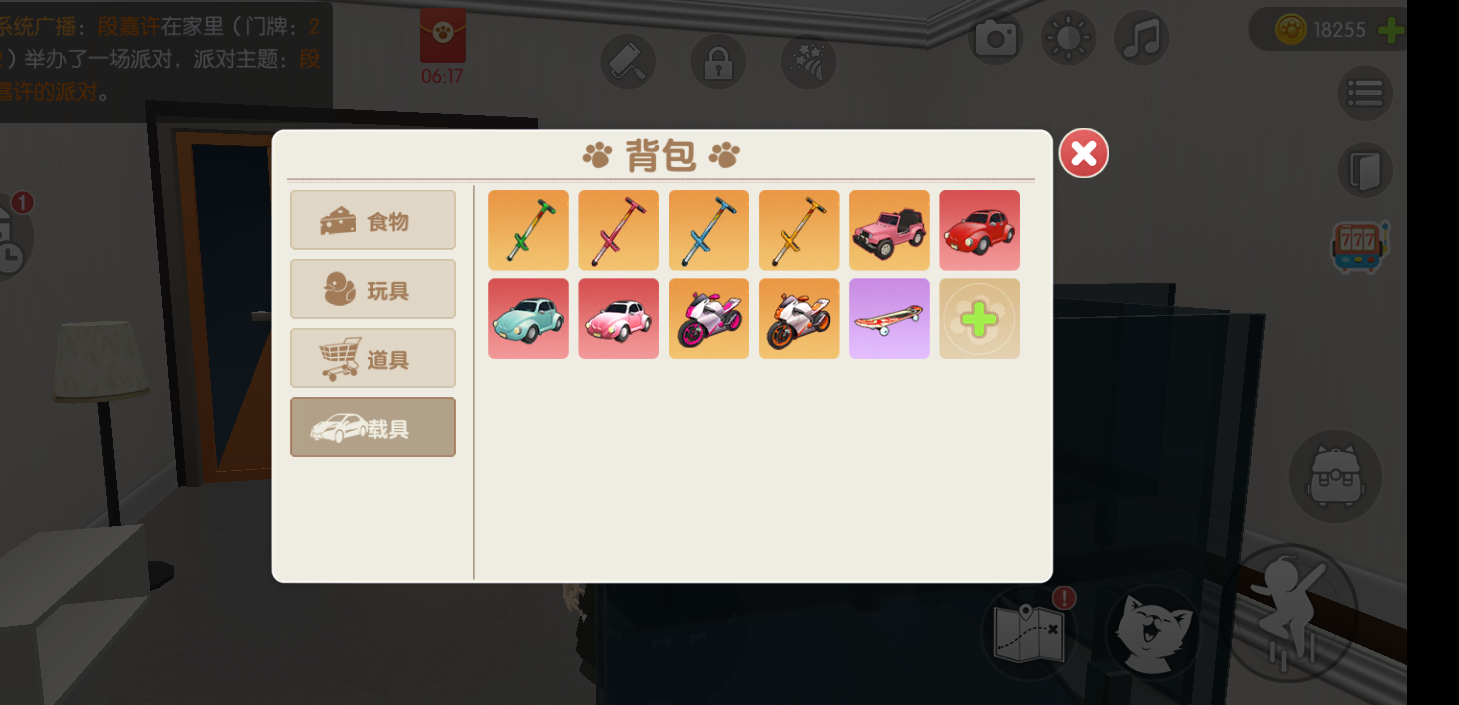Tap the green plus add slot
This screenshot has height=705, width=1459.
[x=979, y=318]
